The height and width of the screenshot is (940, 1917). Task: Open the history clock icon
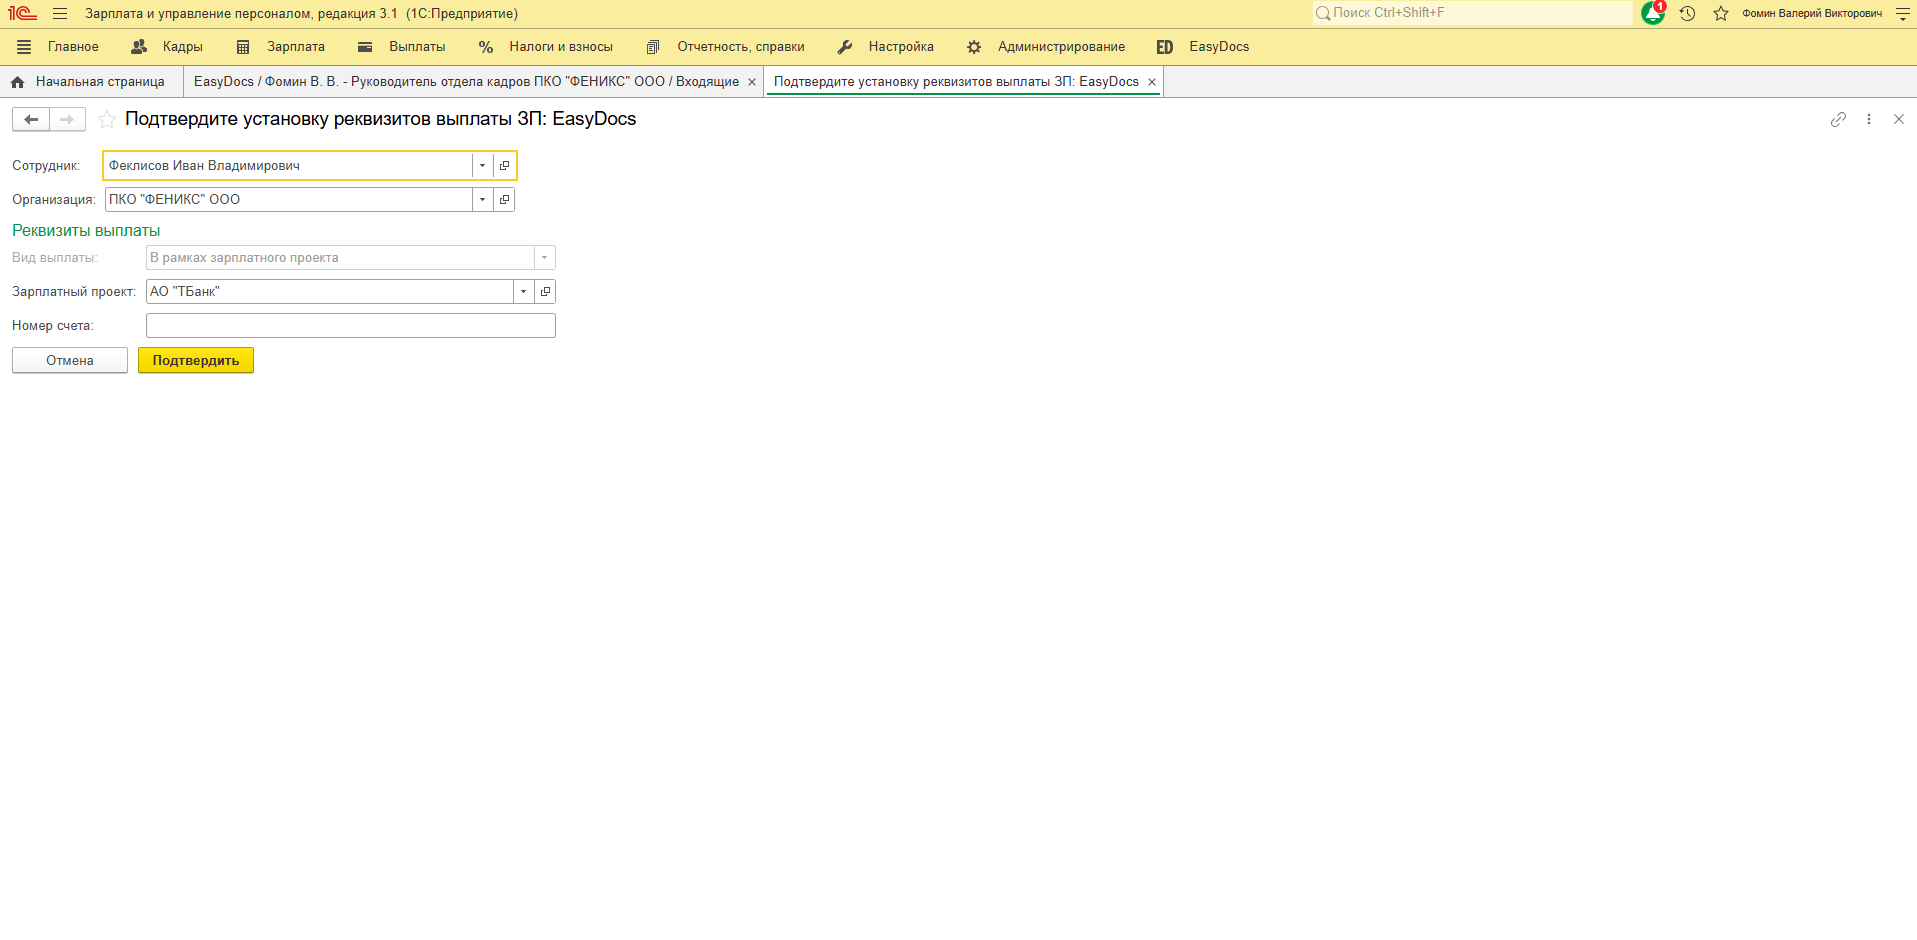tap(1687, 14)
